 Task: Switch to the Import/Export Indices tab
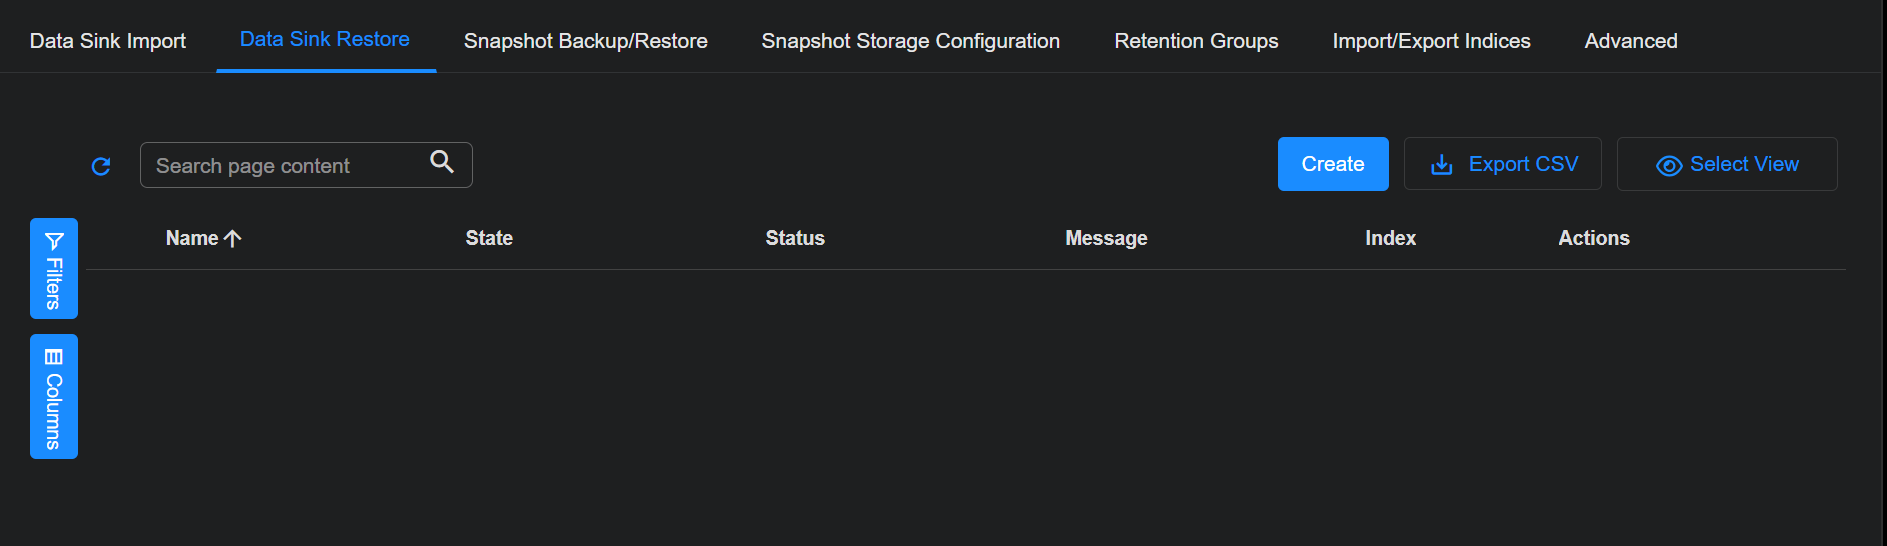point(1431,41)
